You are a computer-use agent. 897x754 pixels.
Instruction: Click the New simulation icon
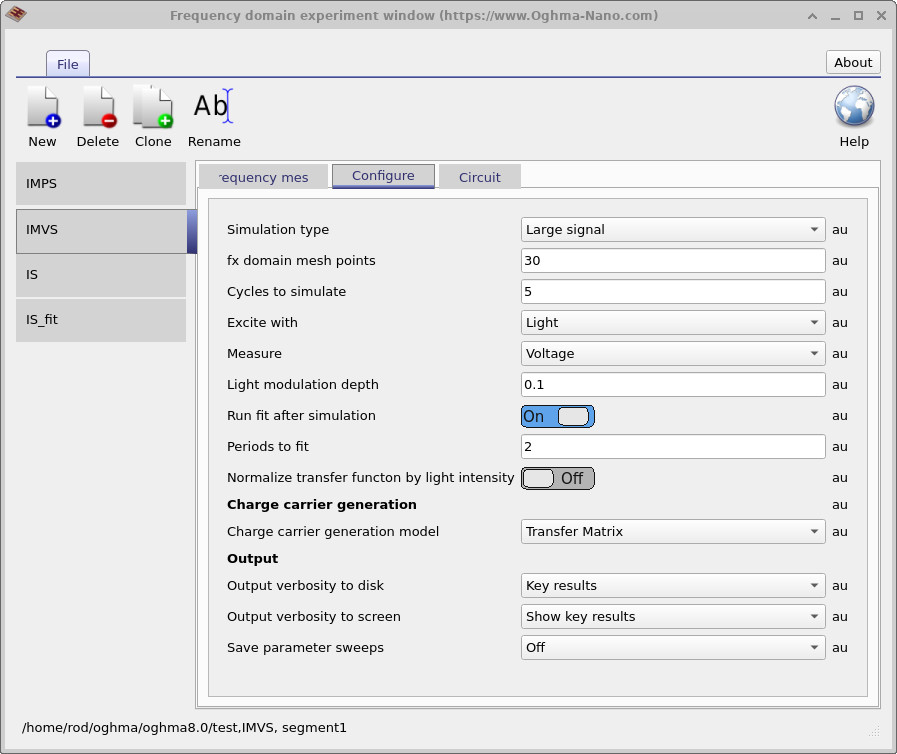42,106
